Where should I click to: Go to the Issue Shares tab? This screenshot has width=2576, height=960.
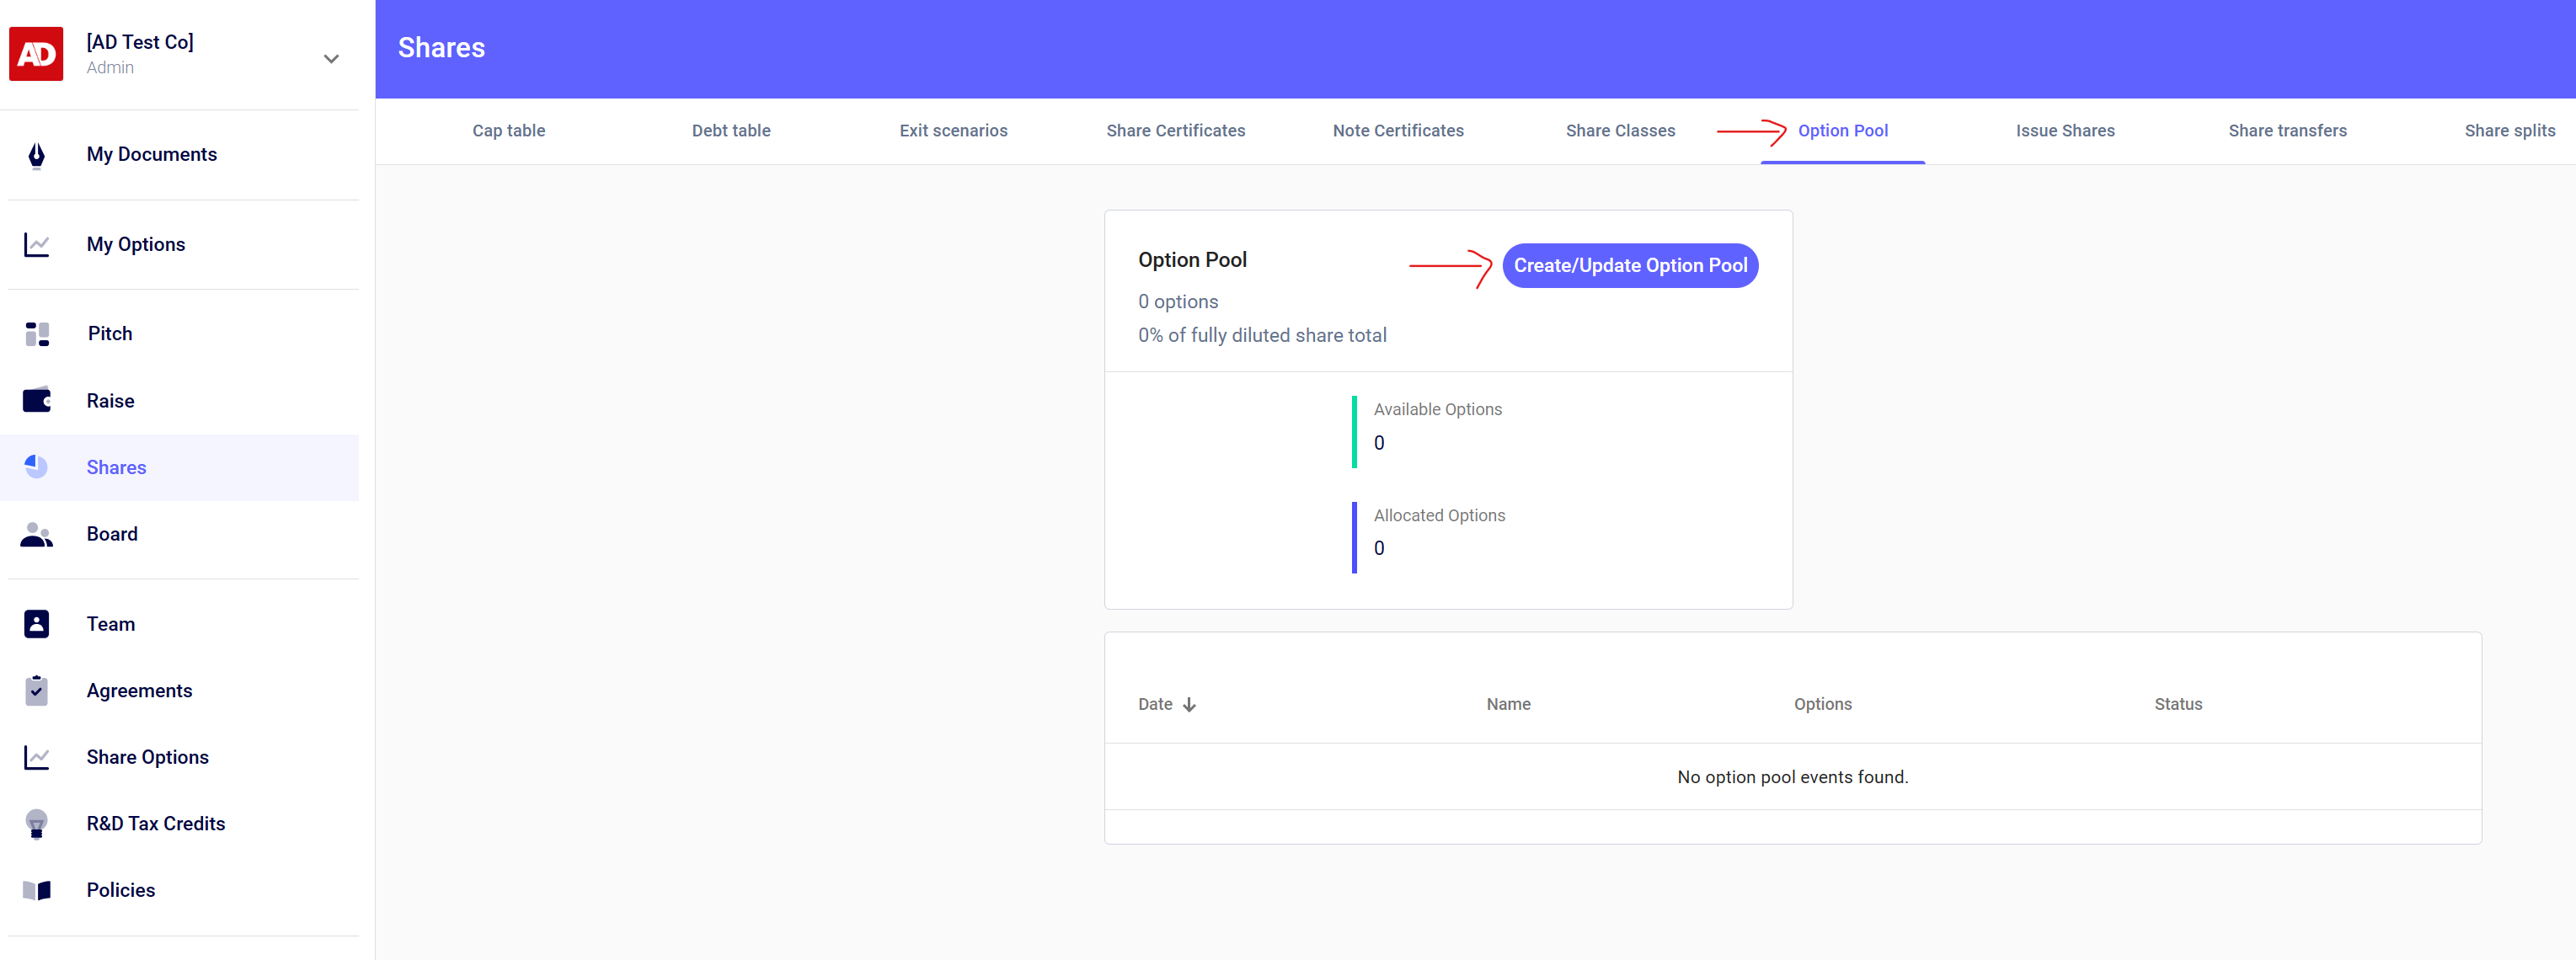pos(2064,131)
